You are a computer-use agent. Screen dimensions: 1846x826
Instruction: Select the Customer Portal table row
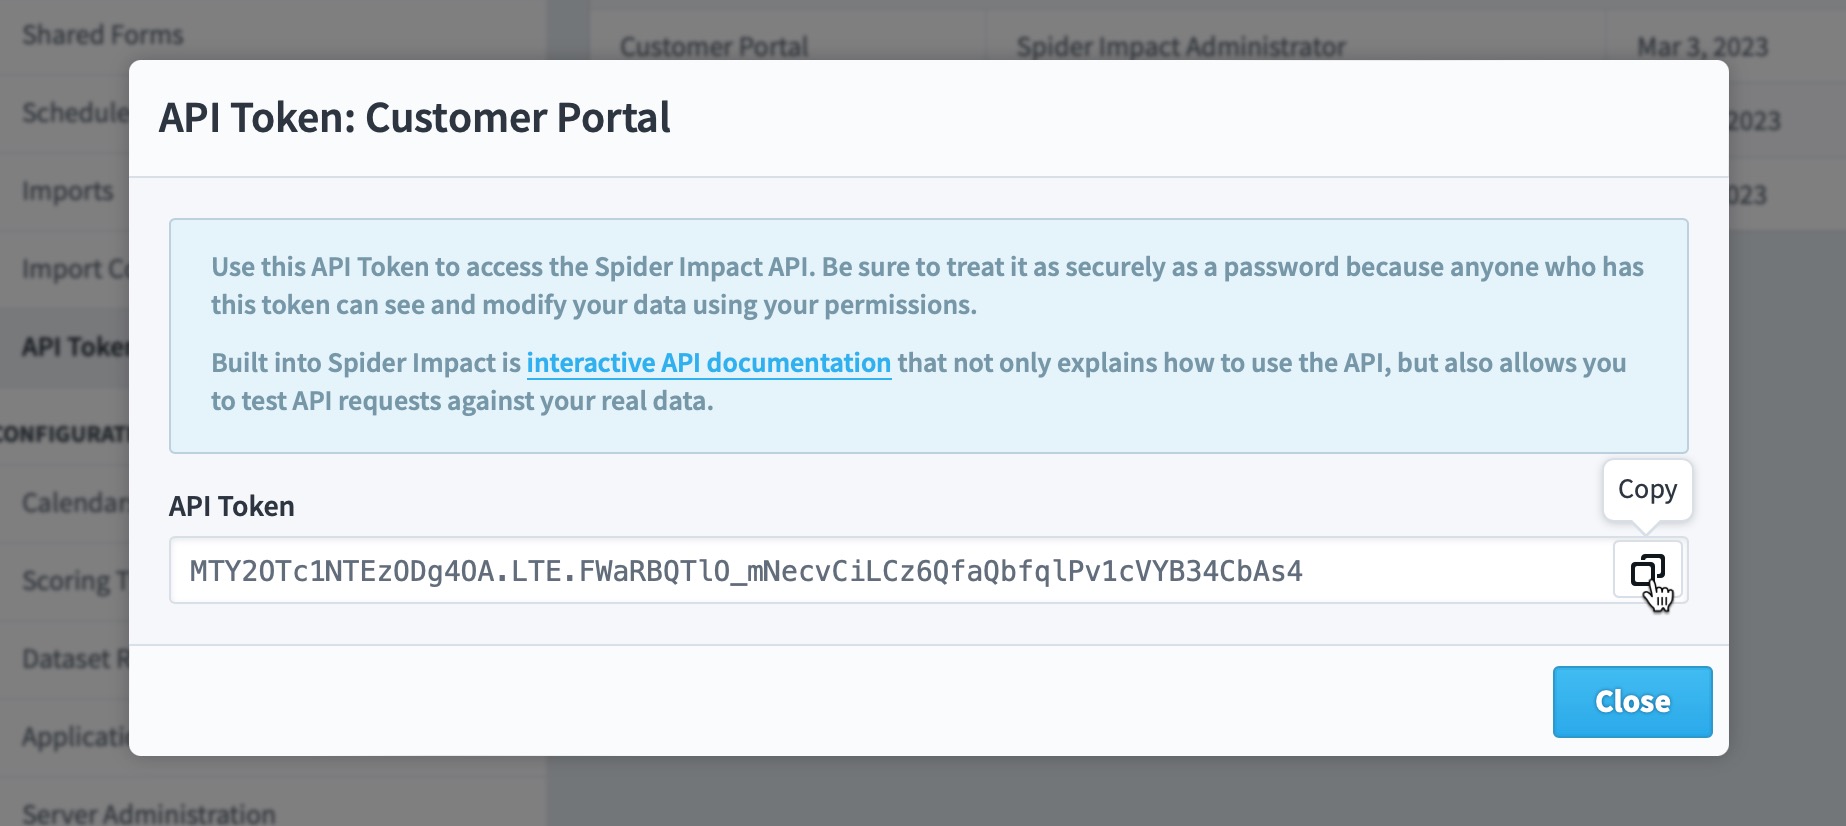[1217, 46]
